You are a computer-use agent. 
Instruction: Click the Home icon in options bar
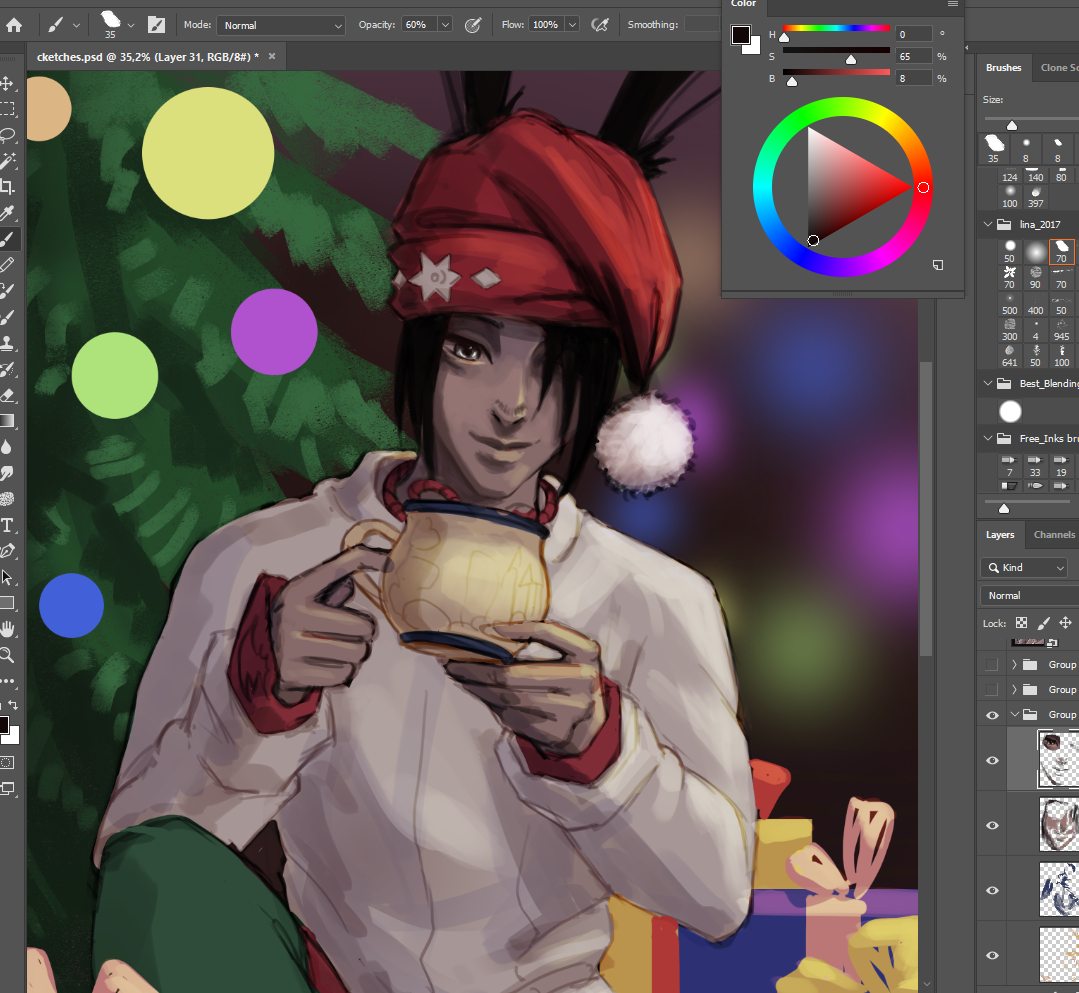click(x=14, y=25)
